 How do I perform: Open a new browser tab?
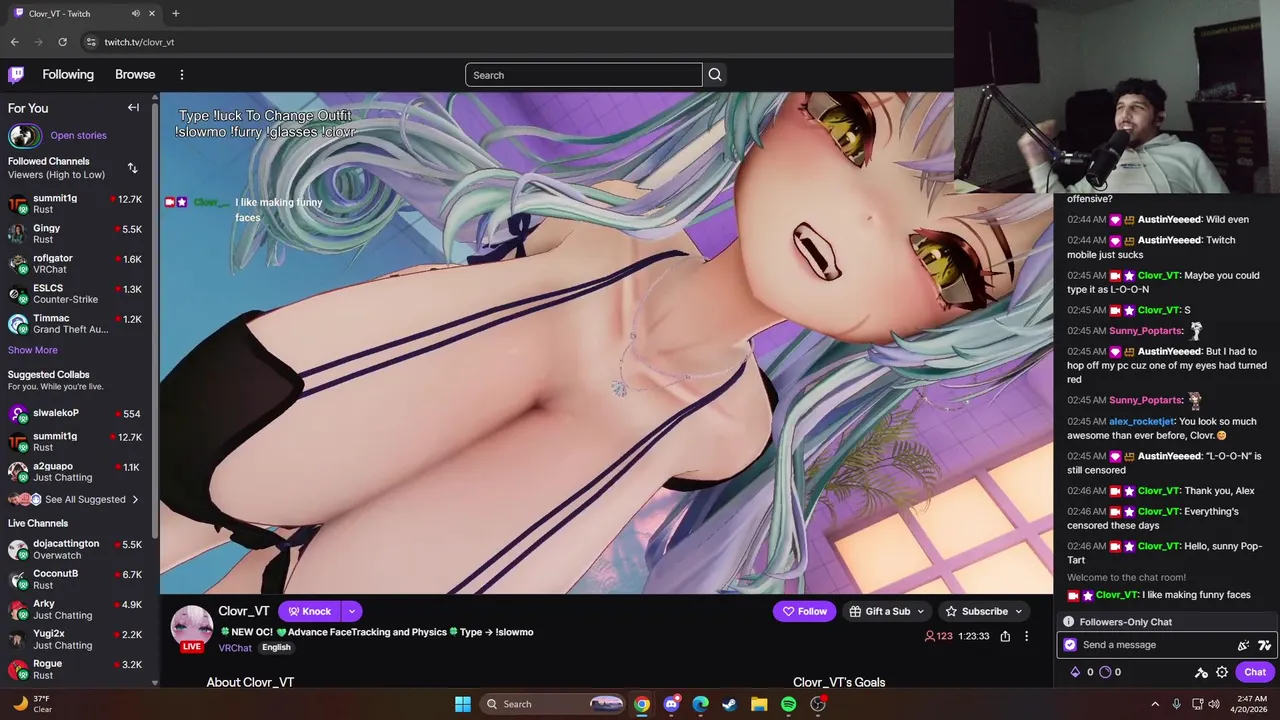(176, 14)
